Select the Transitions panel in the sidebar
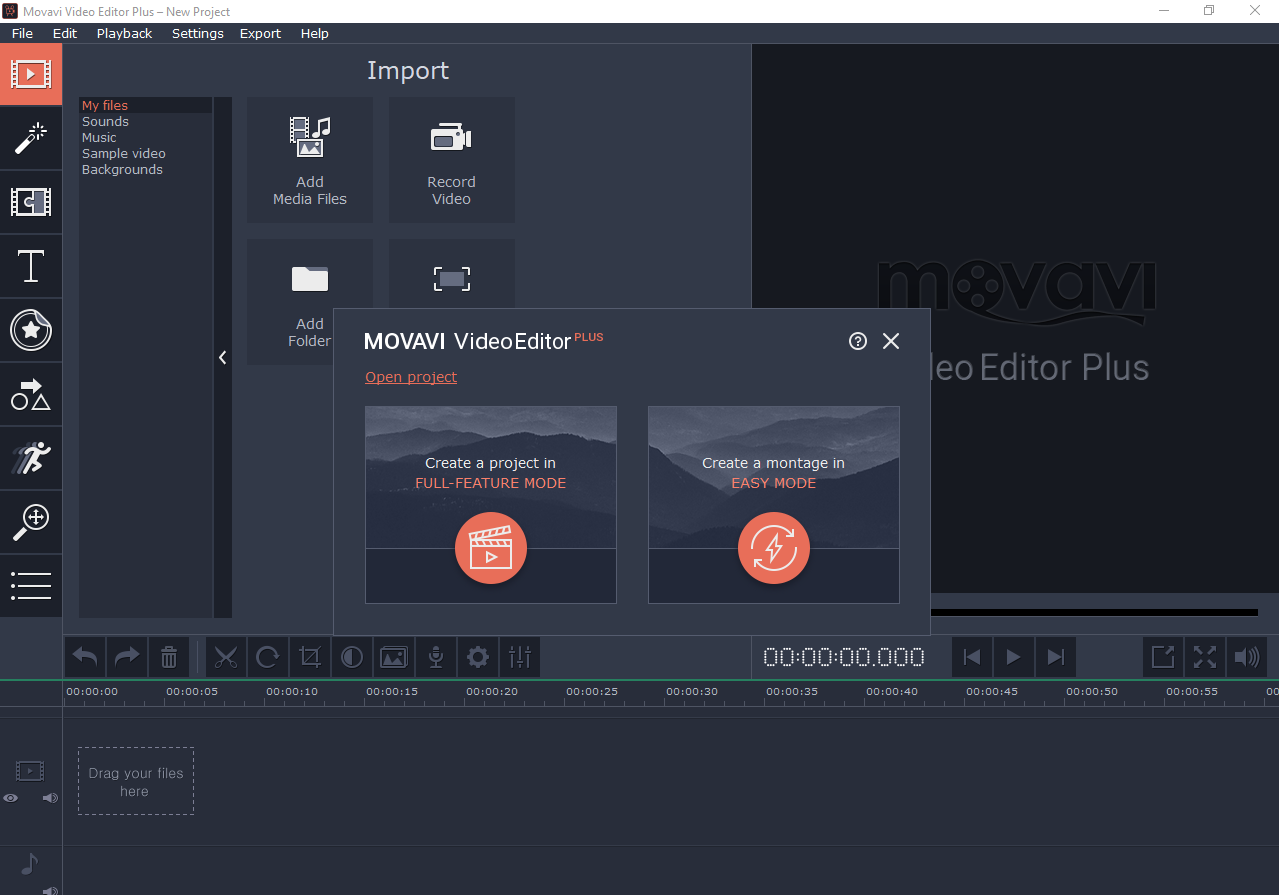This screenshot has height=895, width=1279. [31, 202]
